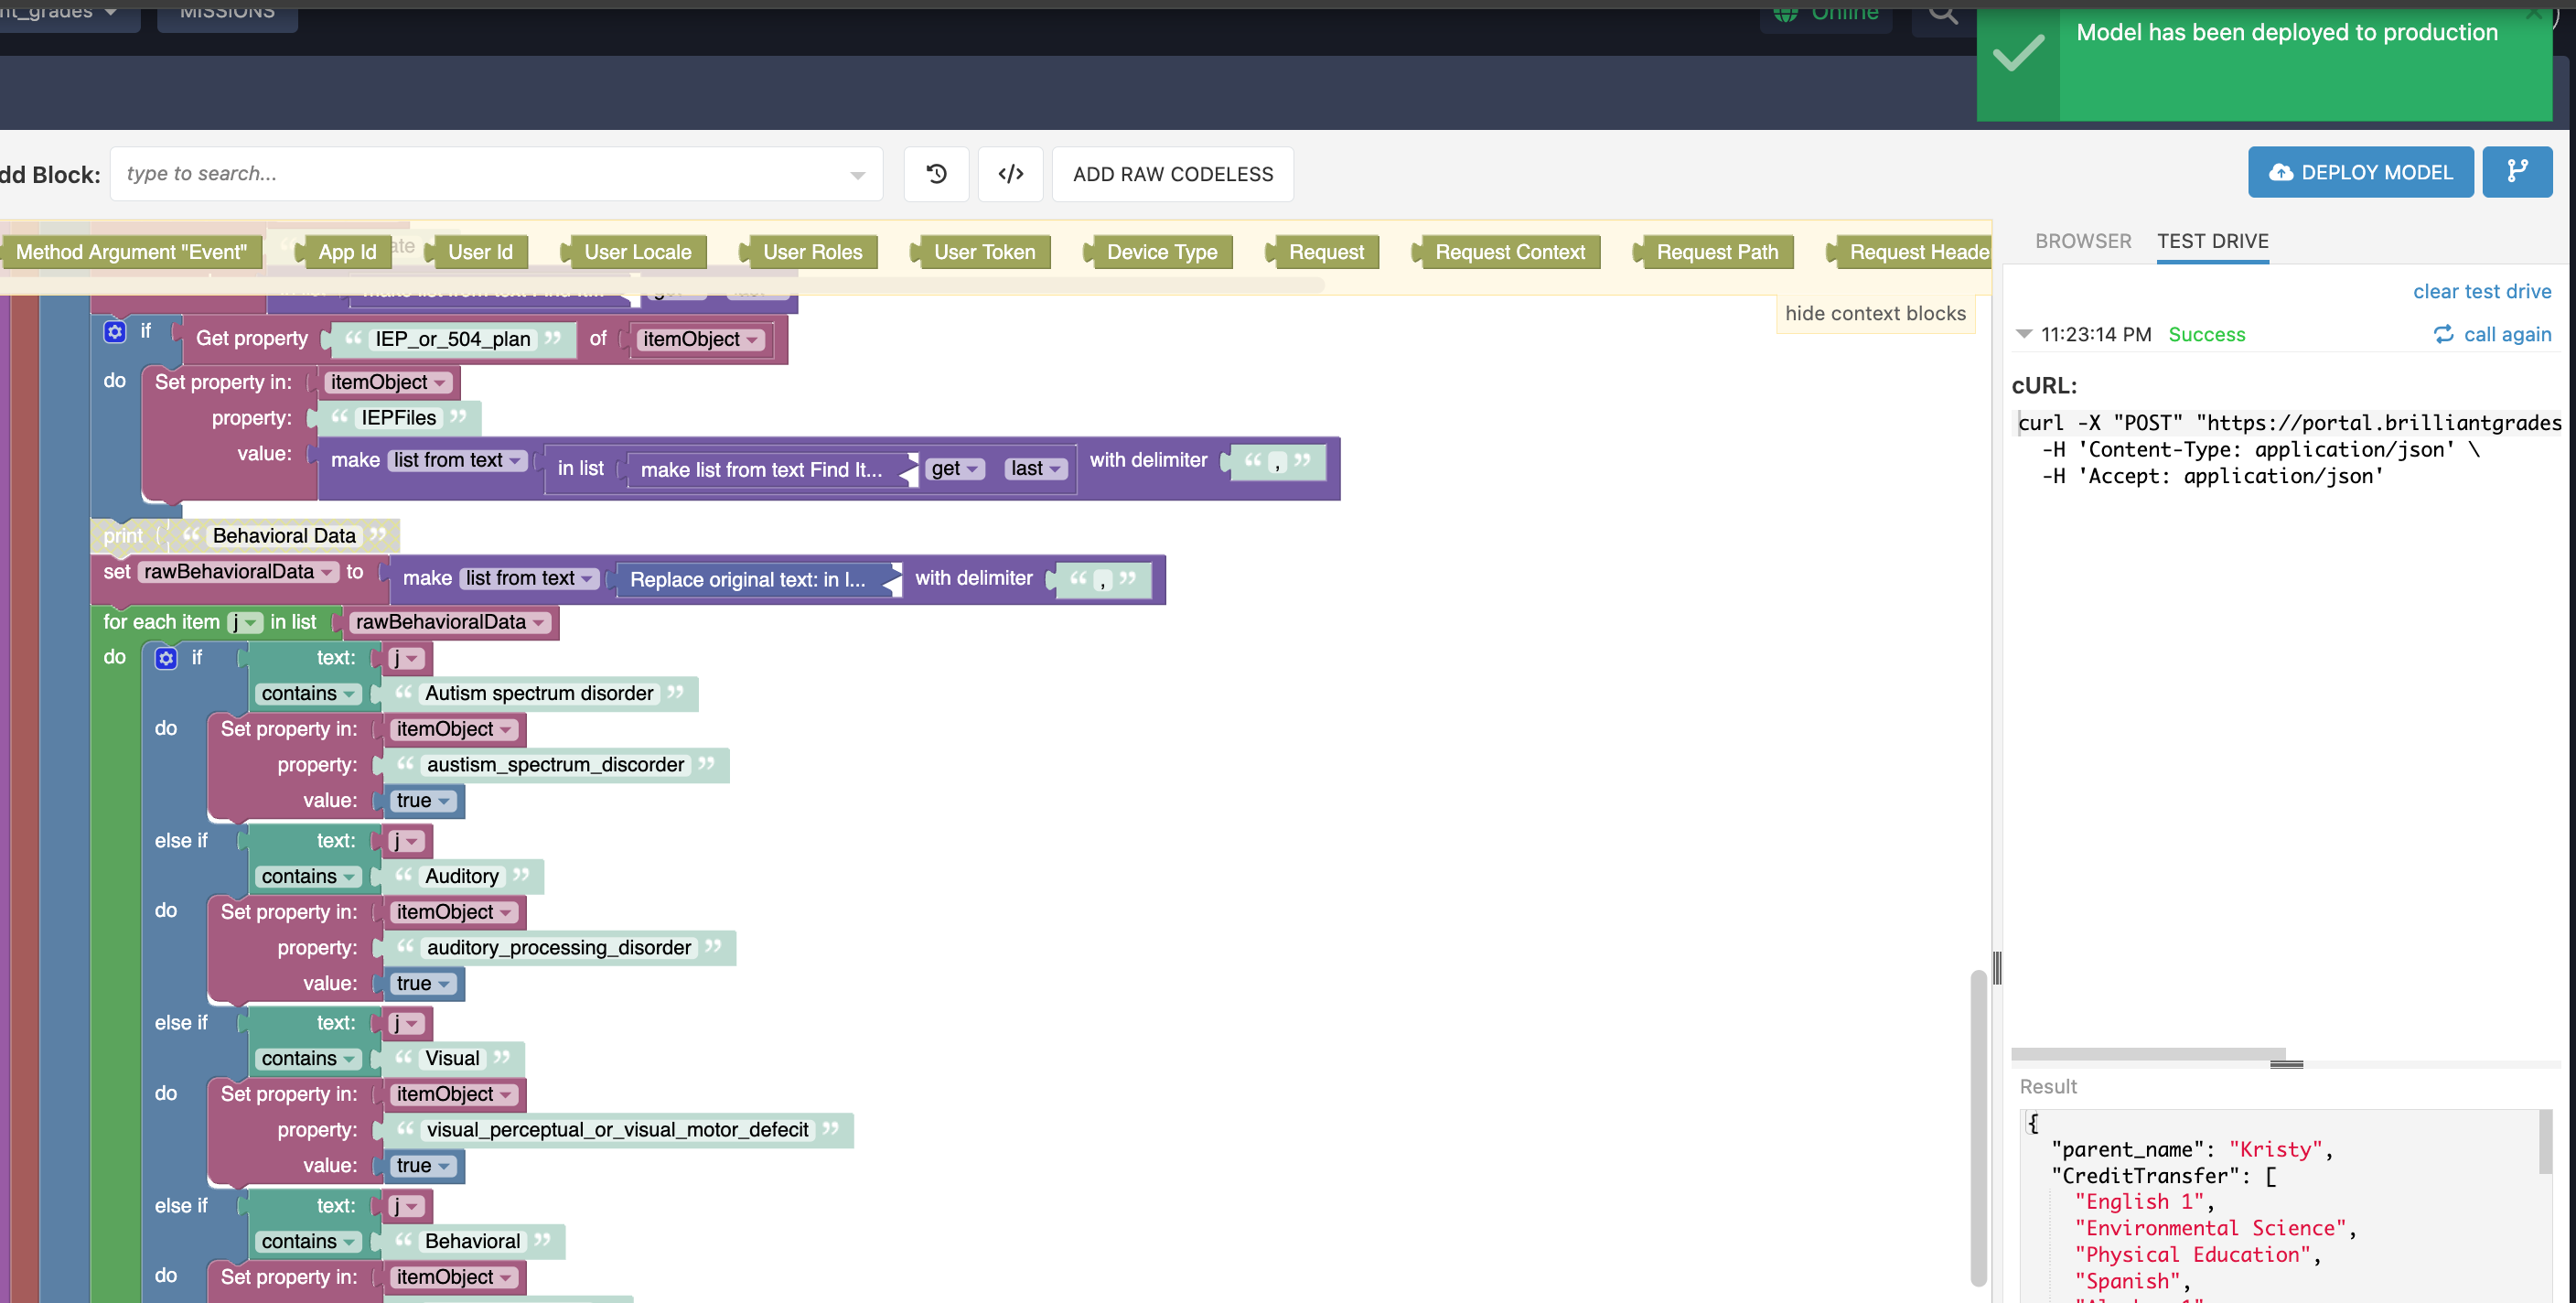Click ADD RAW CODELESS button
2576x1303 pixels.
pos(1172,174)
